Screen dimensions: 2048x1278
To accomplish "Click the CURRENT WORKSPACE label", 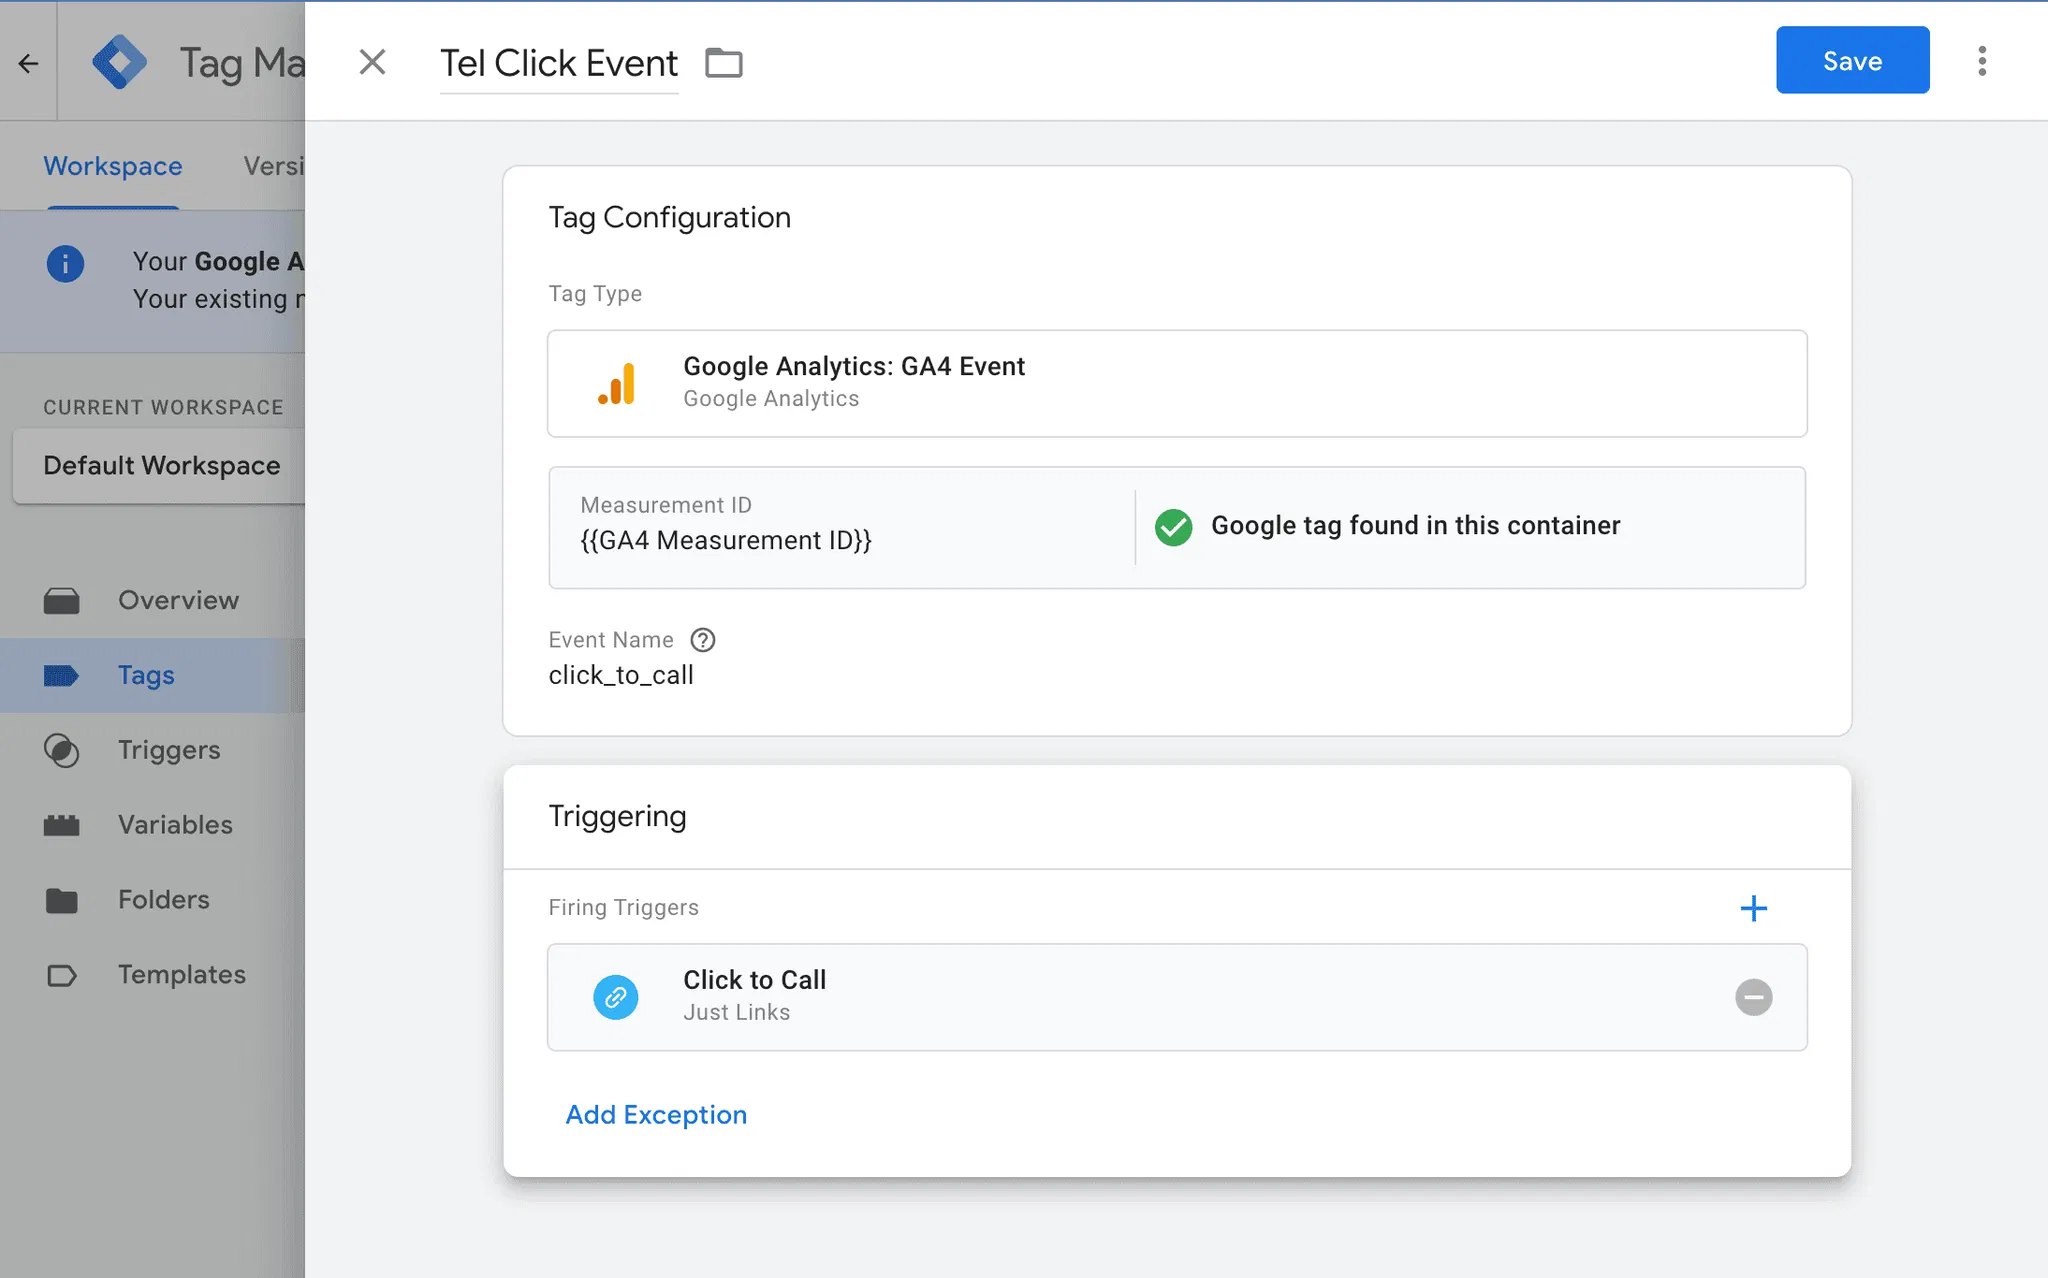I will 163,408.
